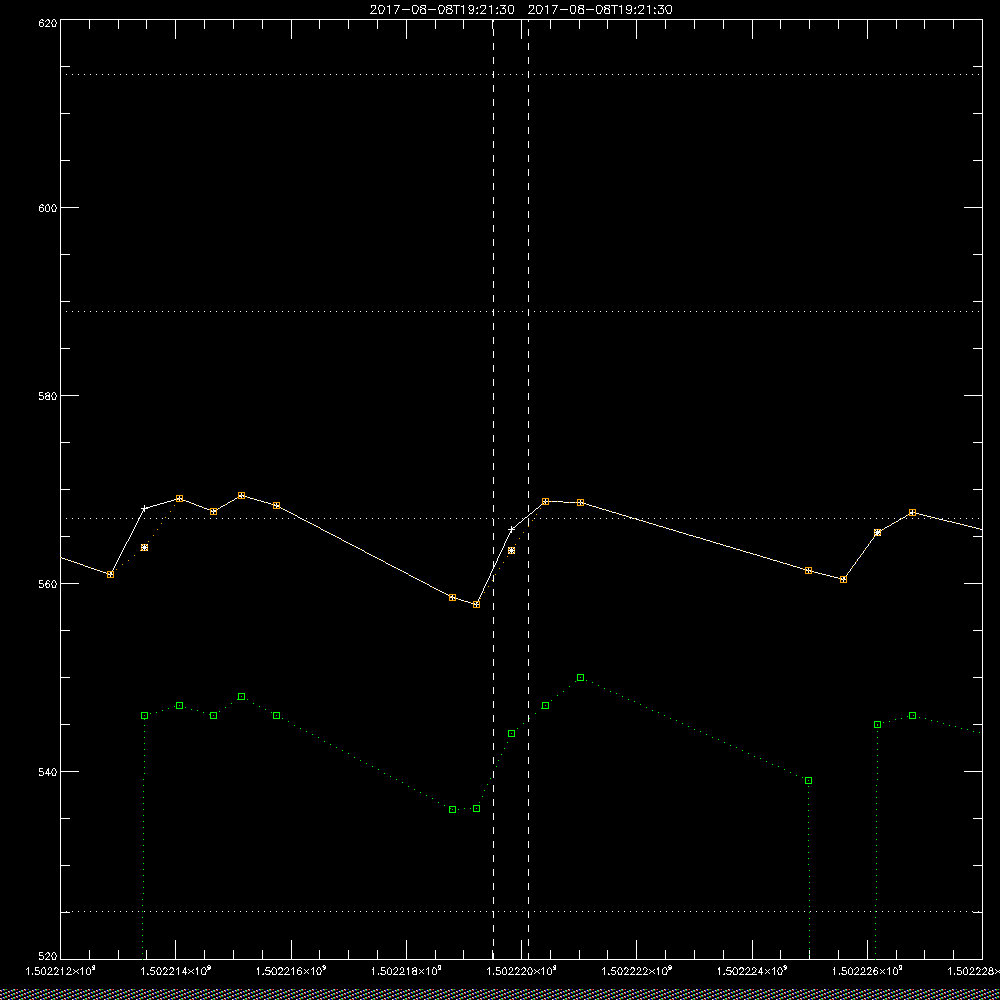Select the highest green square data point near 550
The width and height of the screenshot is (1000, 1000).
pos(580,677)
